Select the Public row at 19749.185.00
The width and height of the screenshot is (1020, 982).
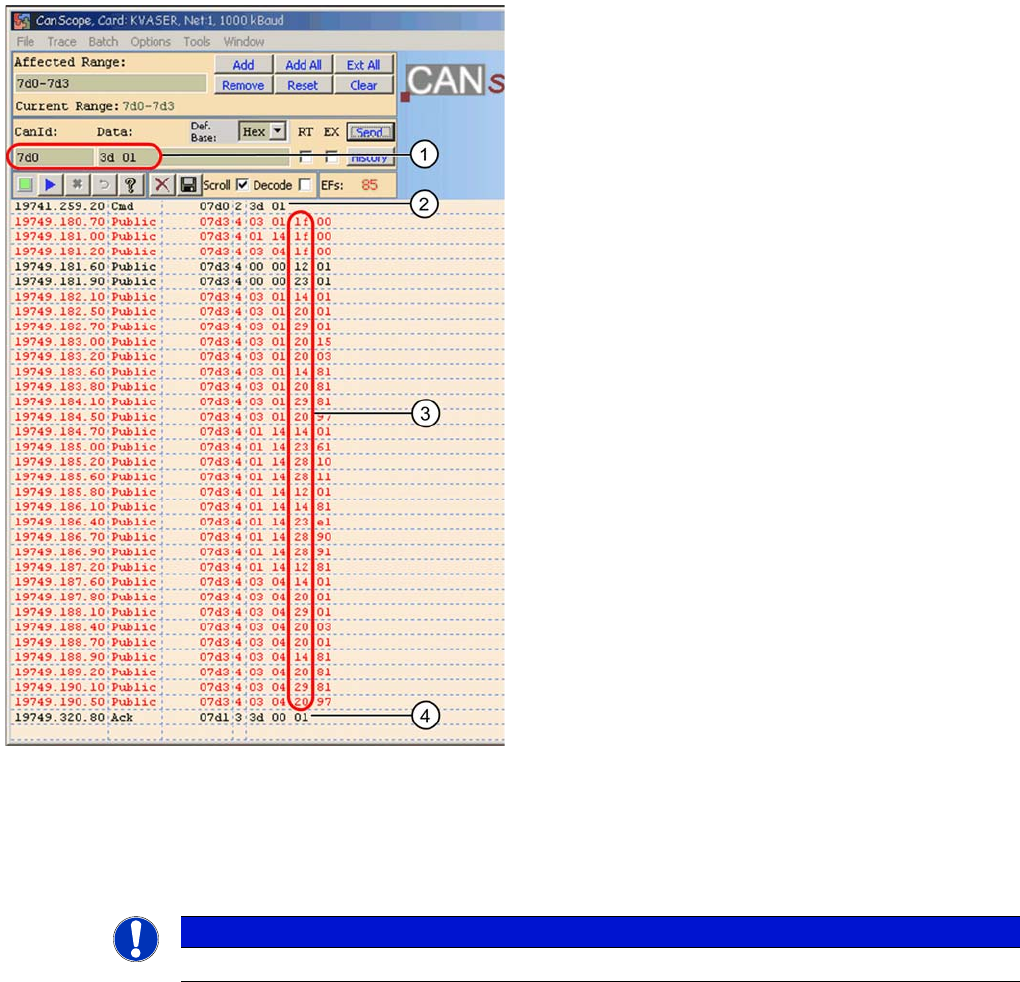tap(257, 447)
